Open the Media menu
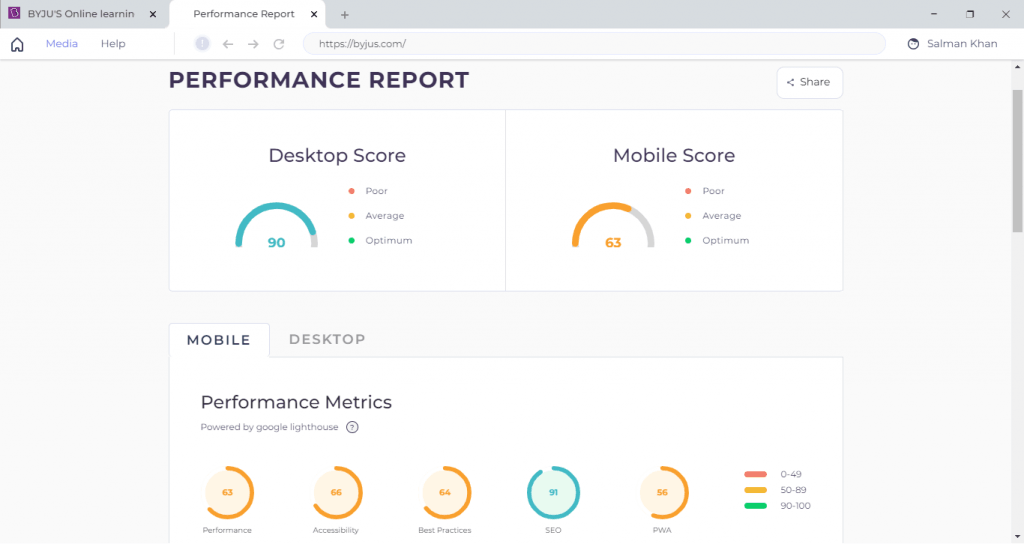Screen dimensions: 1024x544 [62, 44]
